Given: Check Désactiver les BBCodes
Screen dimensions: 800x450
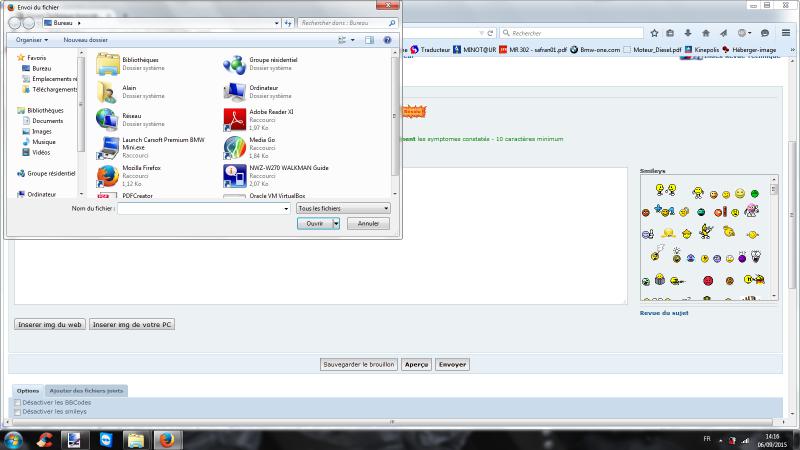Looking at the screenshot, I should (18, 402).
